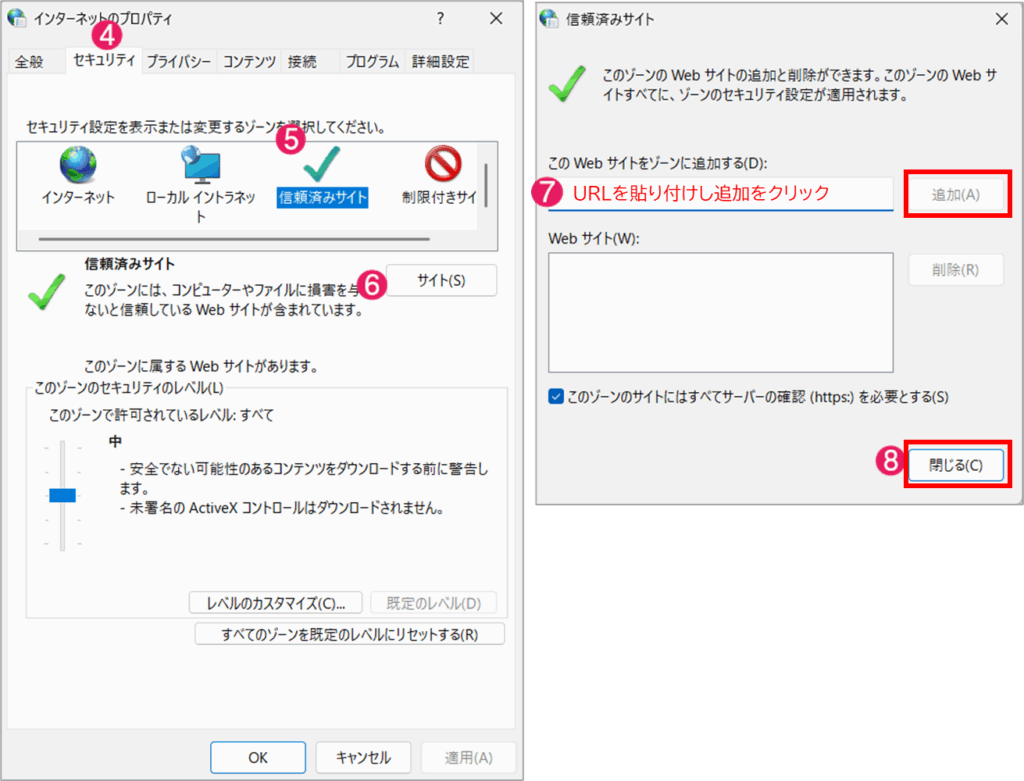Open the Content (コンテンツ) tab
The image size is (1024, 781).
[249, 62]
